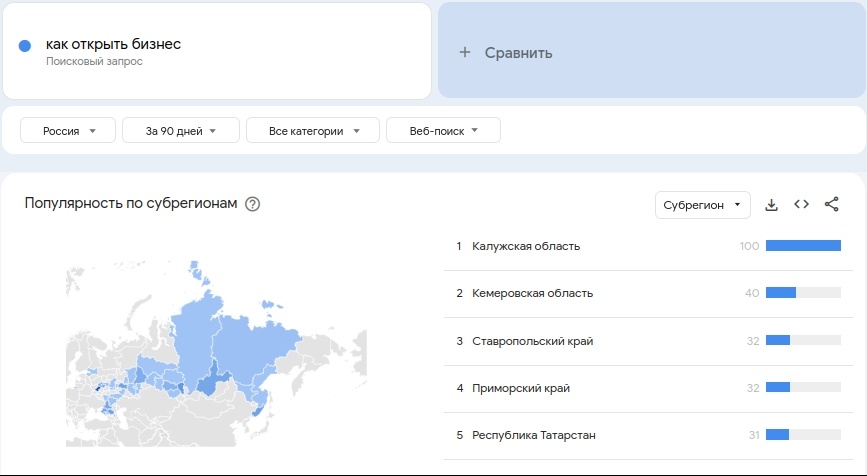The width and height of the screenshot is (867, 476).
Task: Open the embed code icon
Action: (801, 204)
